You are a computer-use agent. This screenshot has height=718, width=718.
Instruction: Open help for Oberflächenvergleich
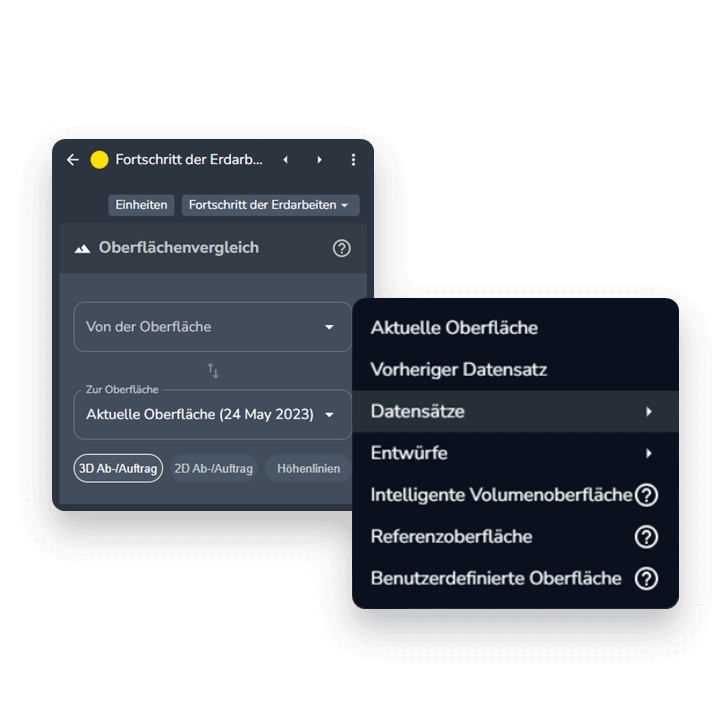click(x=342, y=248)
